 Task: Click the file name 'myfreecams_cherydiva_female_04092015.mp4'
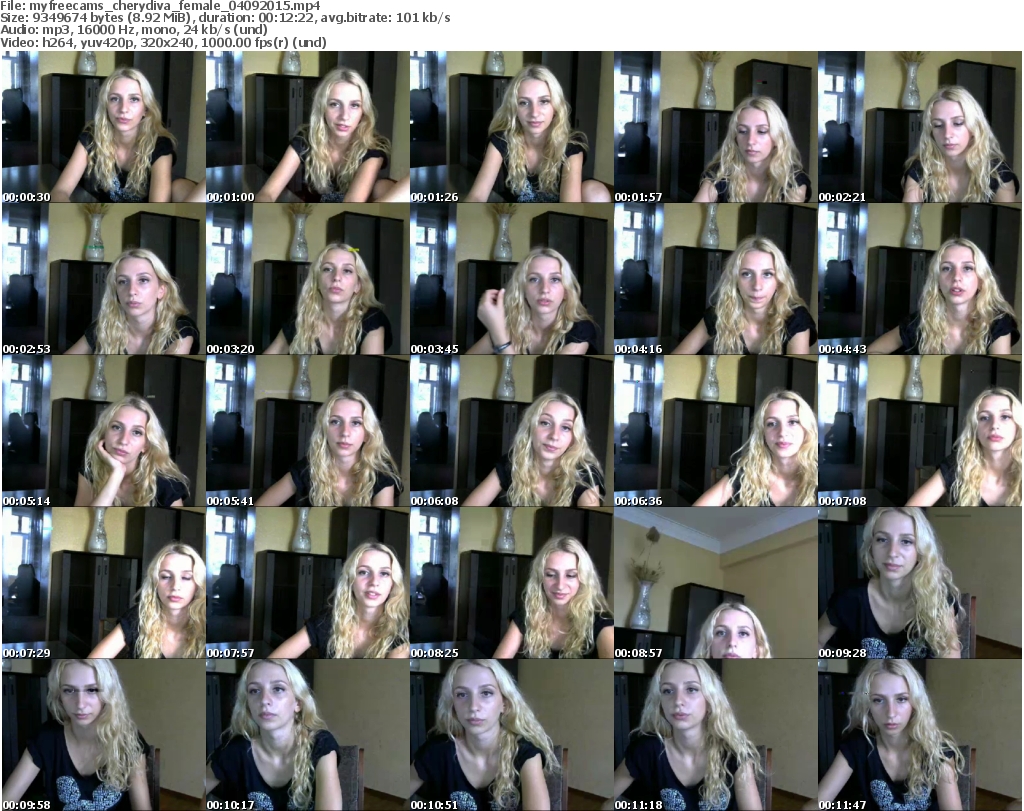(x=175, y=6)
